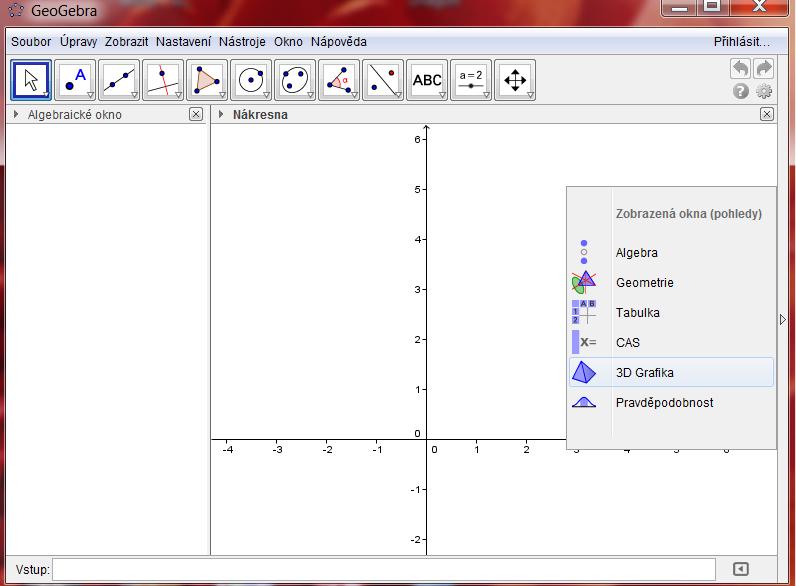
Task: Click the Redo arrow
Action: [764, 68]
